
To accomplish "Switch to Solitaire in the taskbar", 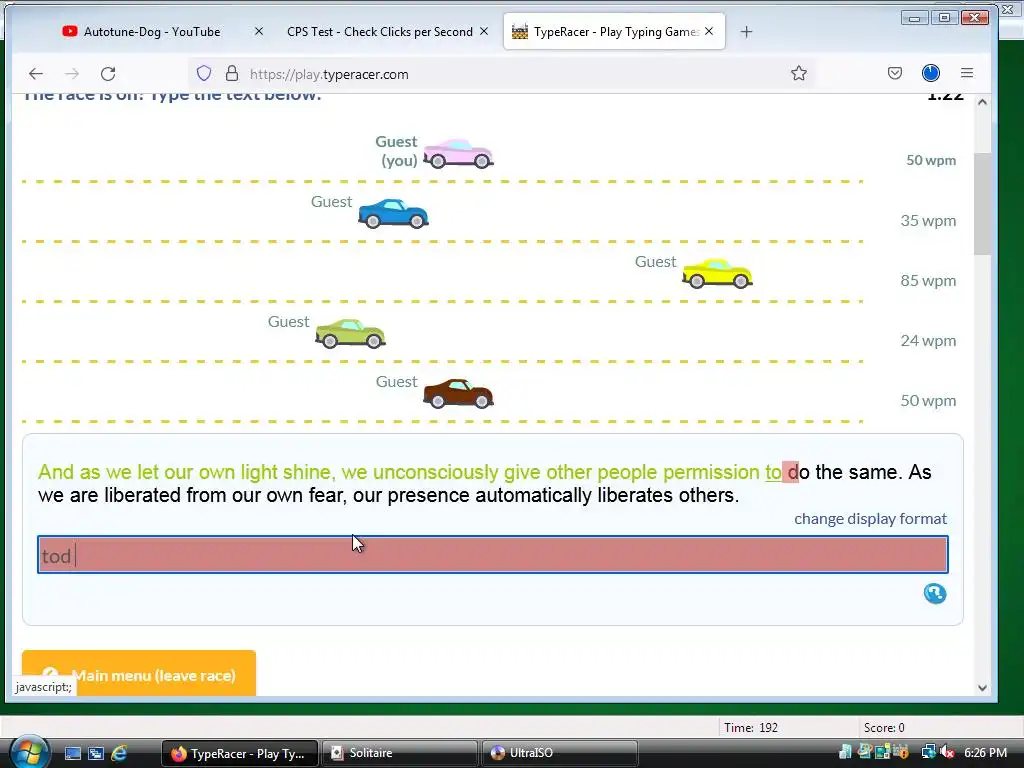I will [399, 754].
